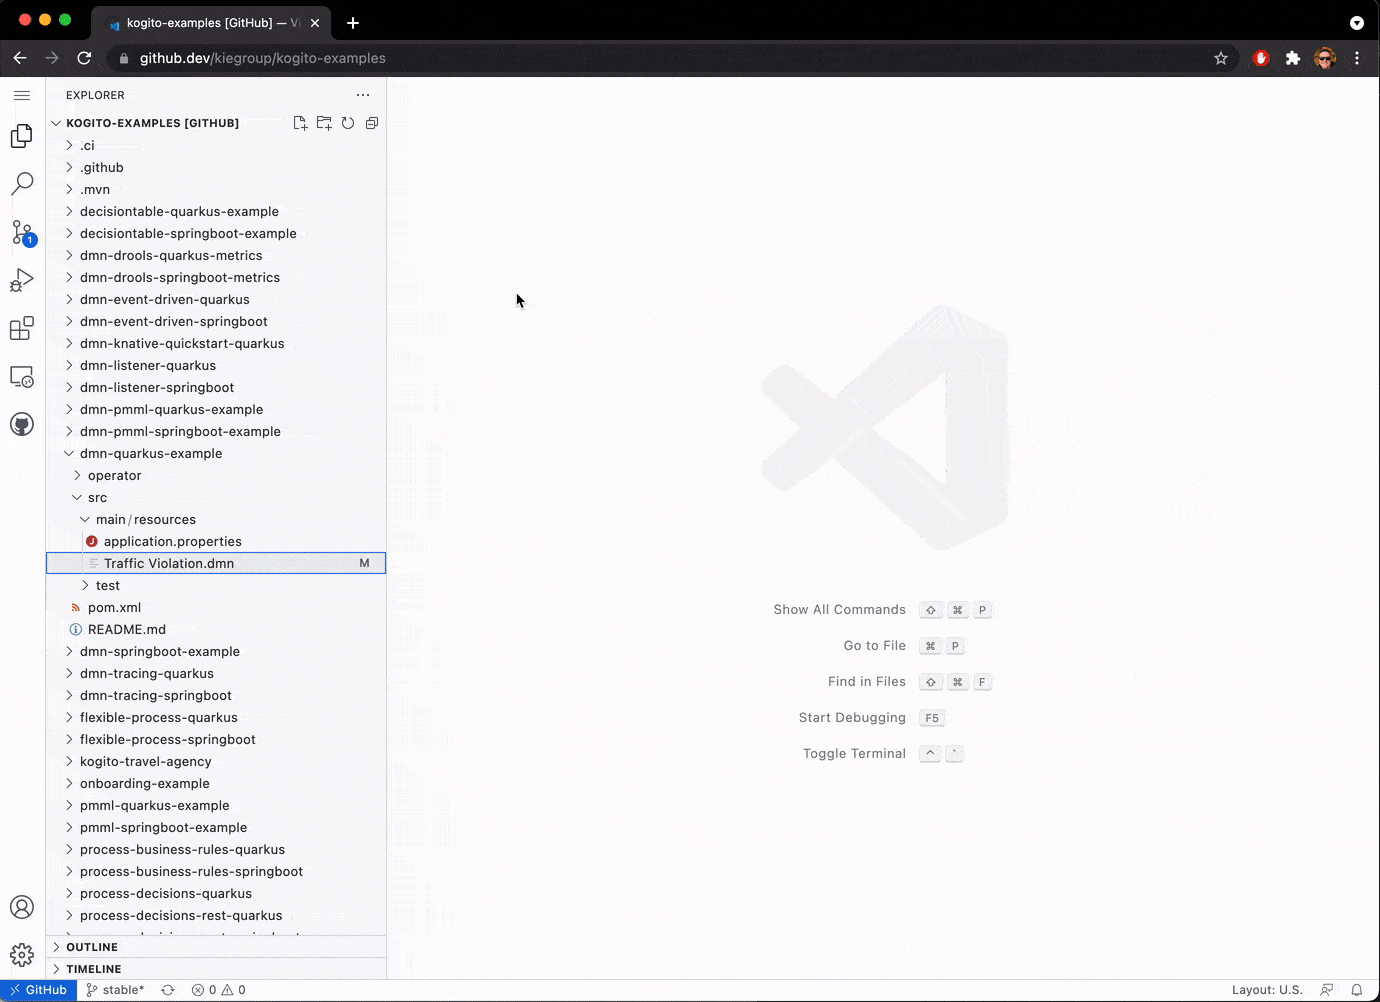Refresh the Explorer file tree
This screenshot has width=1380, height=1002.
pos(348,123)
